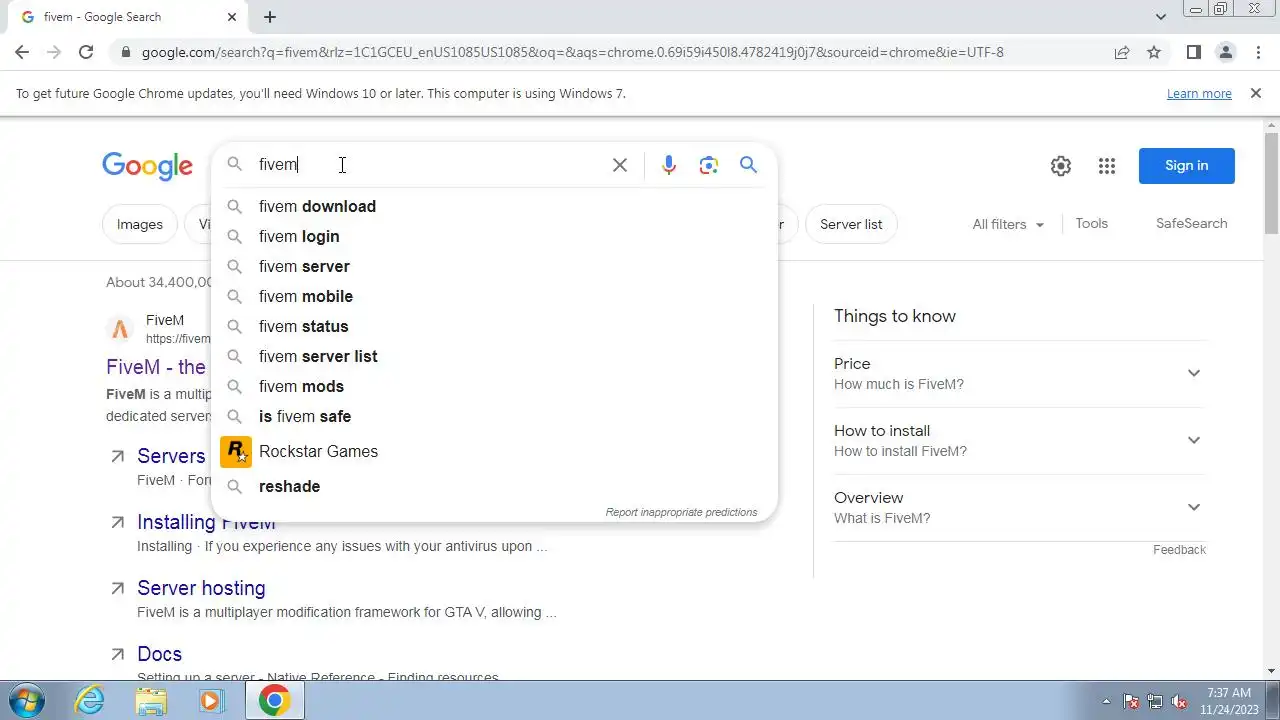Start voice search with the microphone icon

click(x=669, y=165)
